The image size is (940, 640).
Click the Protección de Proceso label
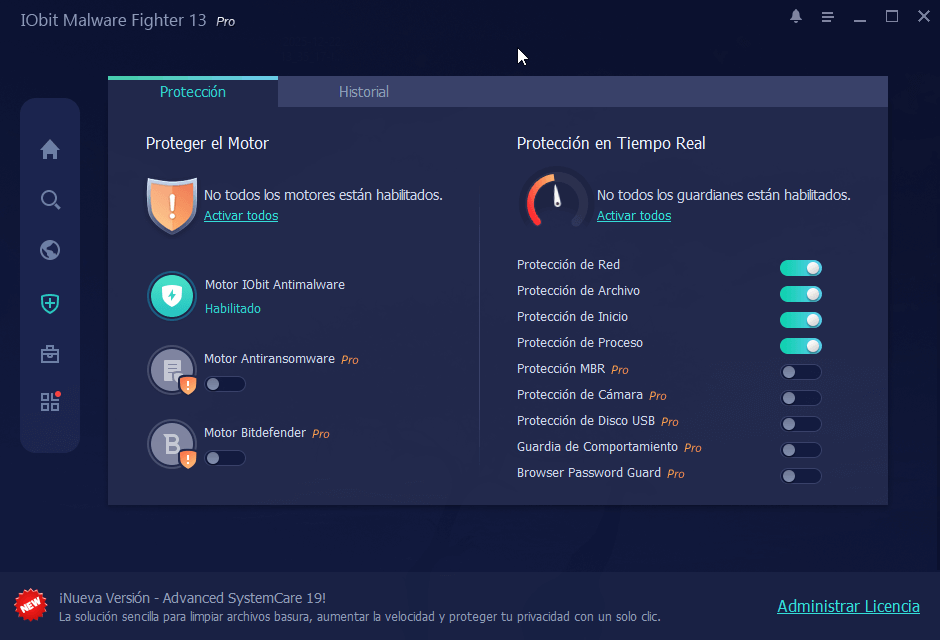(x=580, y=343)
